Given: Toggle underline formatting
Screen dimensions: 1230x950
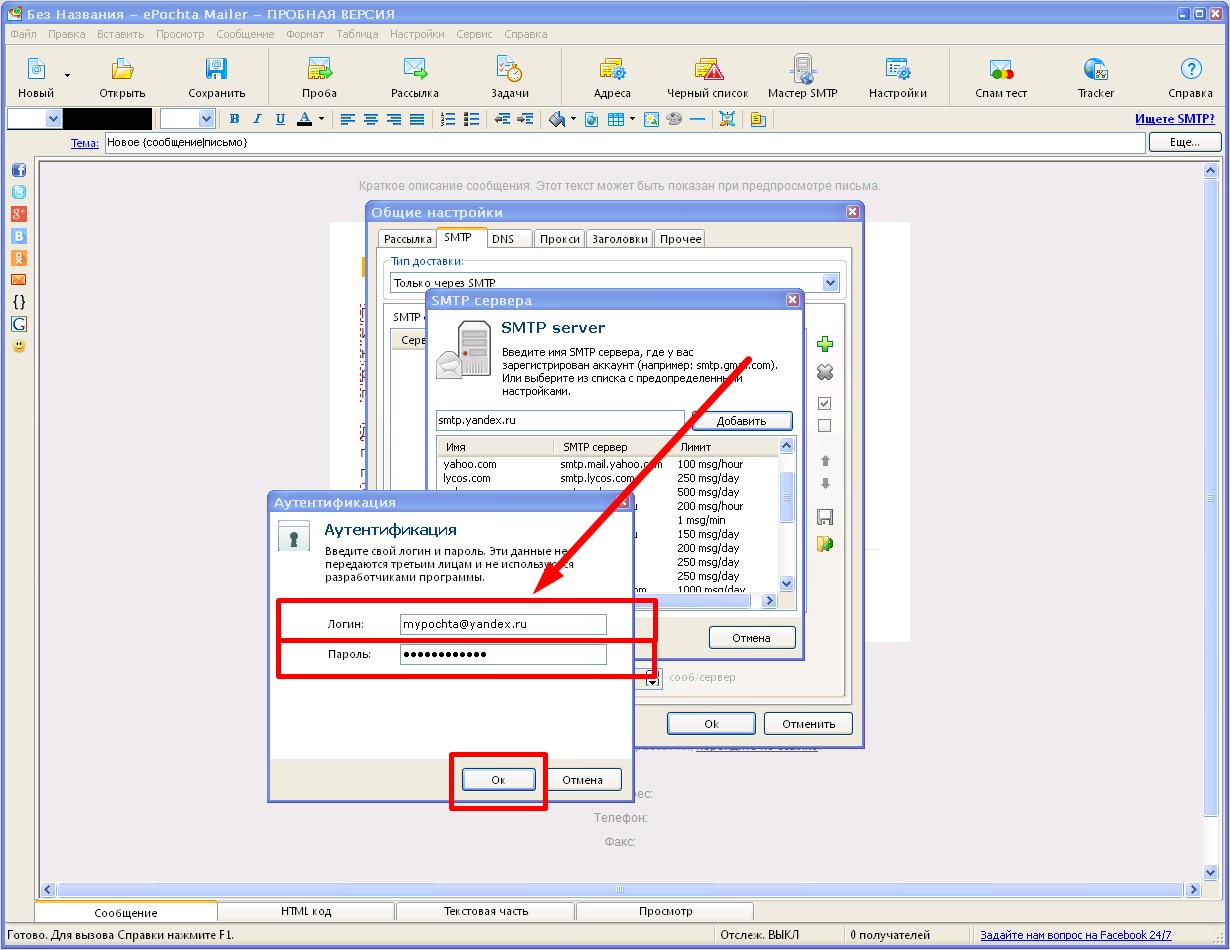Looking at the screenshot, I should [280, 119].
